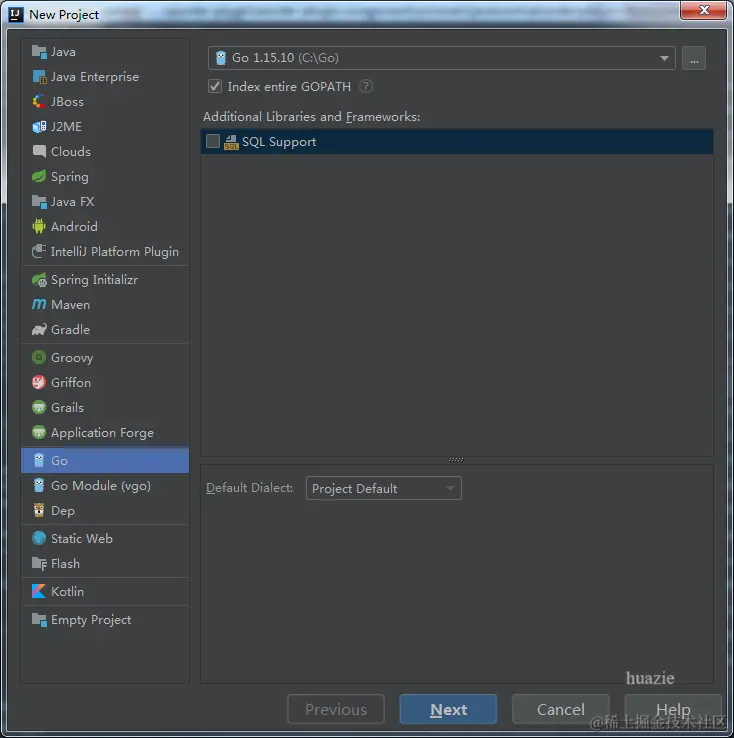The height and width of the screenshot is (738, 734).
Task: Click the SQL Support database icon
Action: (231, 142)
